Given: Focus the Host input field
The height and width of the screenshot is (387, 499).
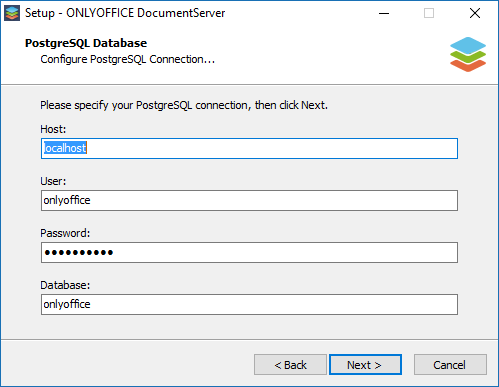Looking at the screenshot, I should [249, 148].
